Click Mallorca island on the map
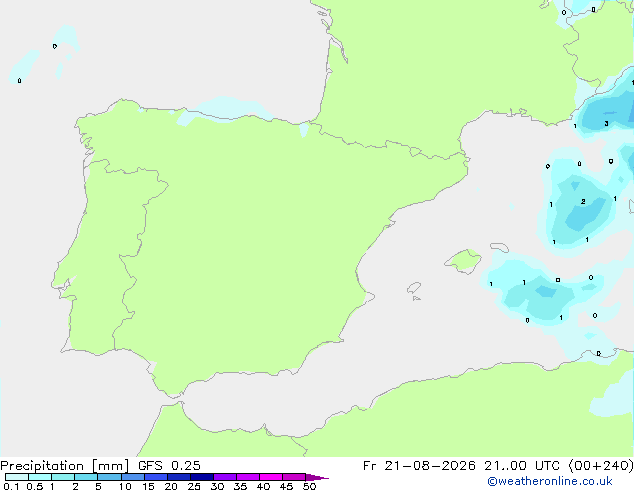Image resolution: width=634 pixels, height=490 pixels. (x=463, y=261)
